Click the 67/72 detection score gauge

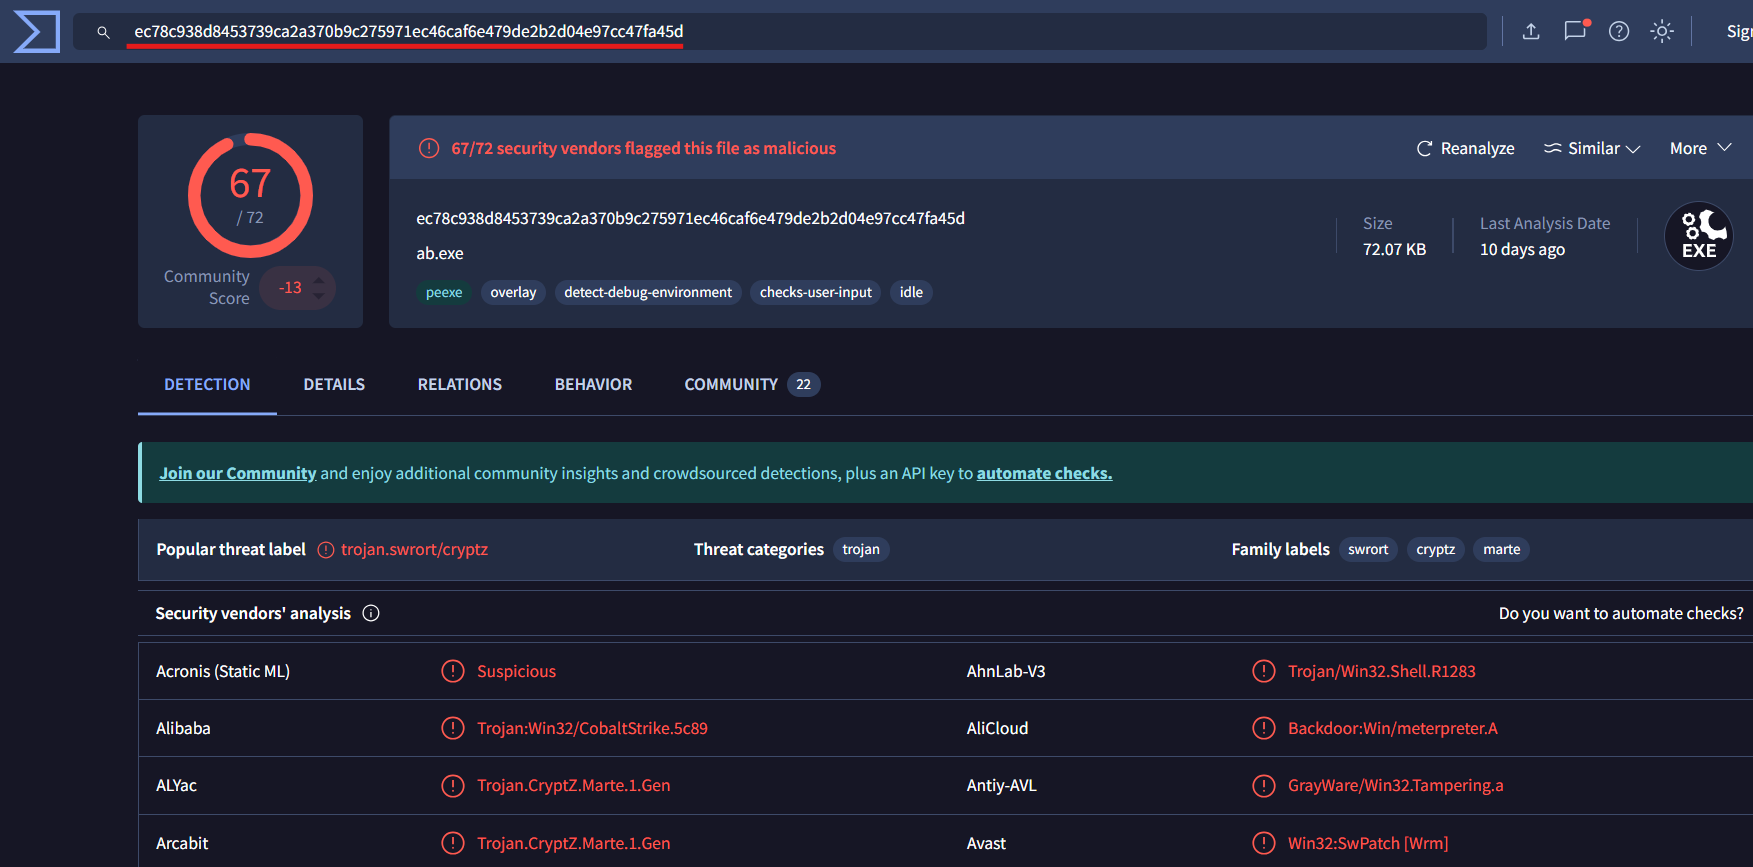tap(250, 196)
